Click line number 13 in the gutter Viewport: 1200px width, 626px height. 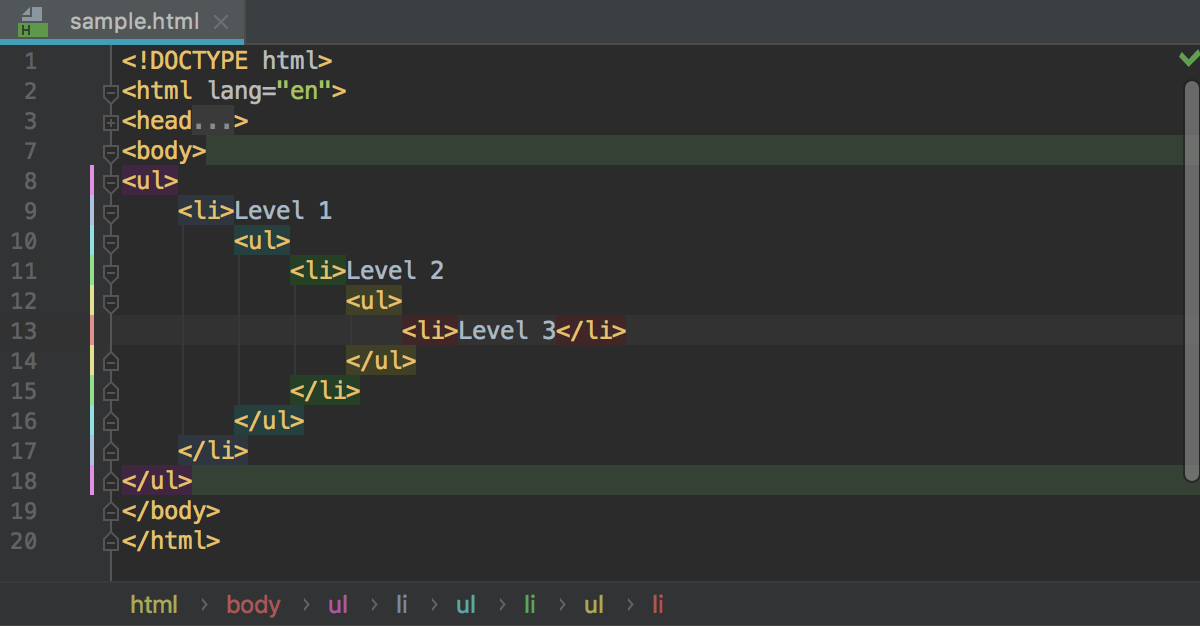[x=24, y=331]
